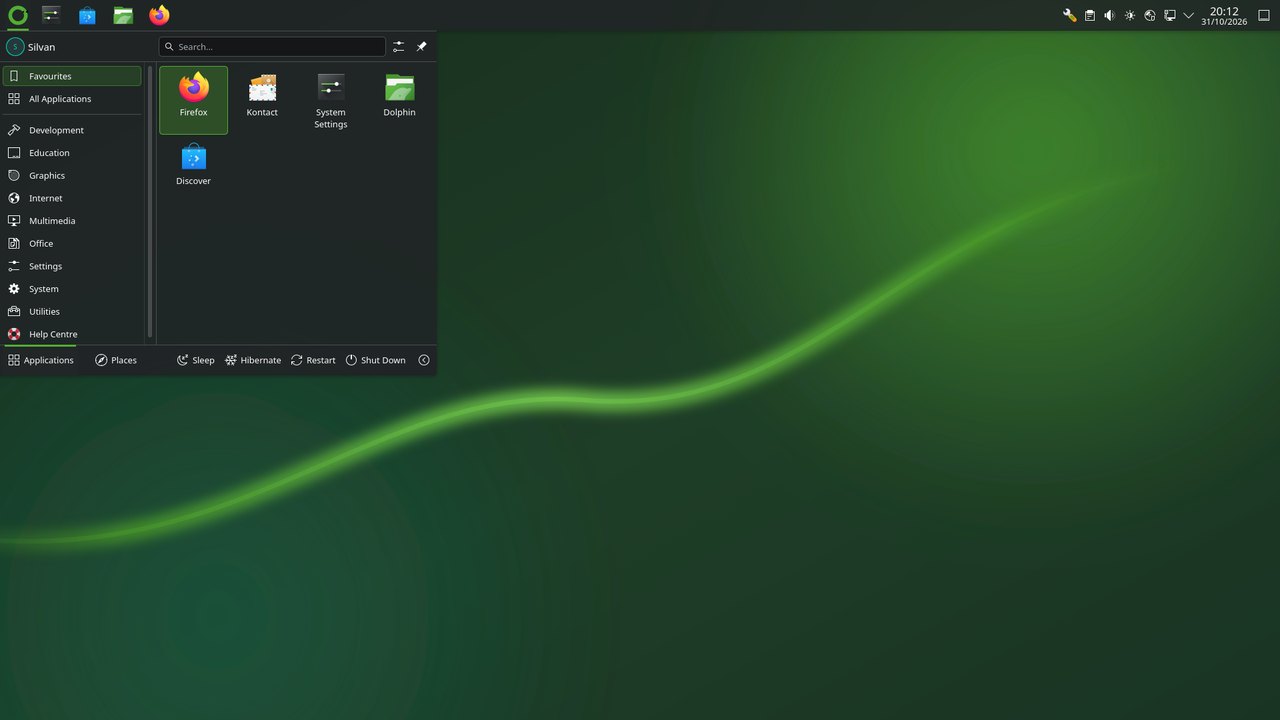Screen dimensions: 1280x720
Task: Pin the launcher menu open
Action: point(421,46)
